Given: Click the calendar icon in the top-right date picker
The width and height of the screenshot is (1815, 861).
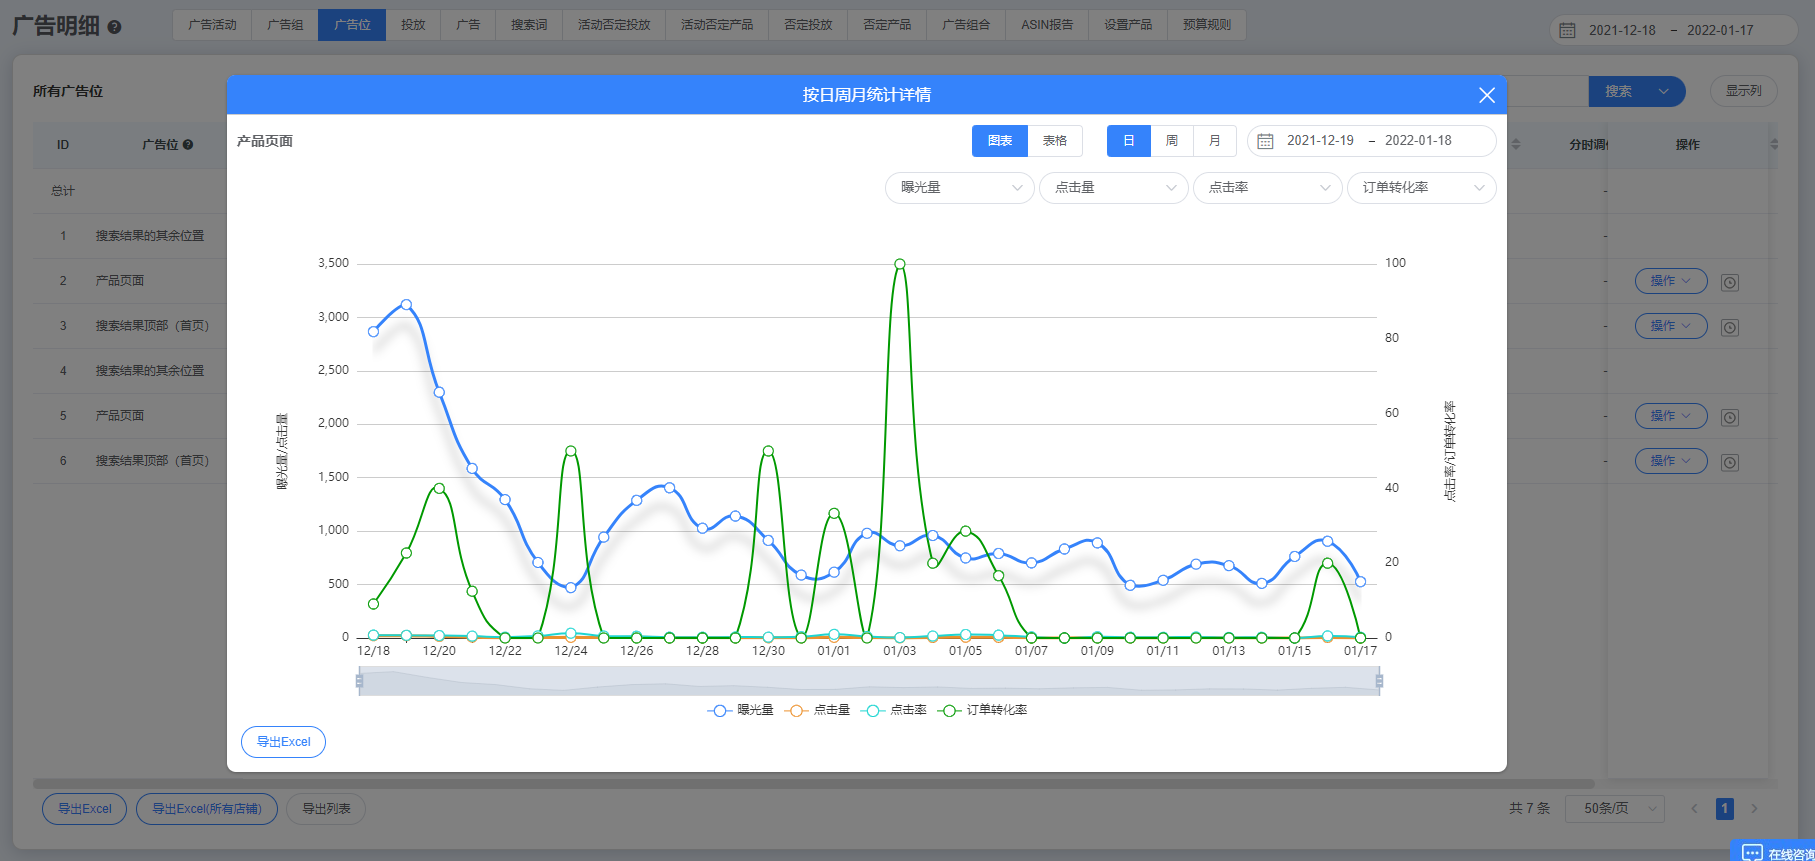Looking at the screenshot, I should tap(1567, 31).
